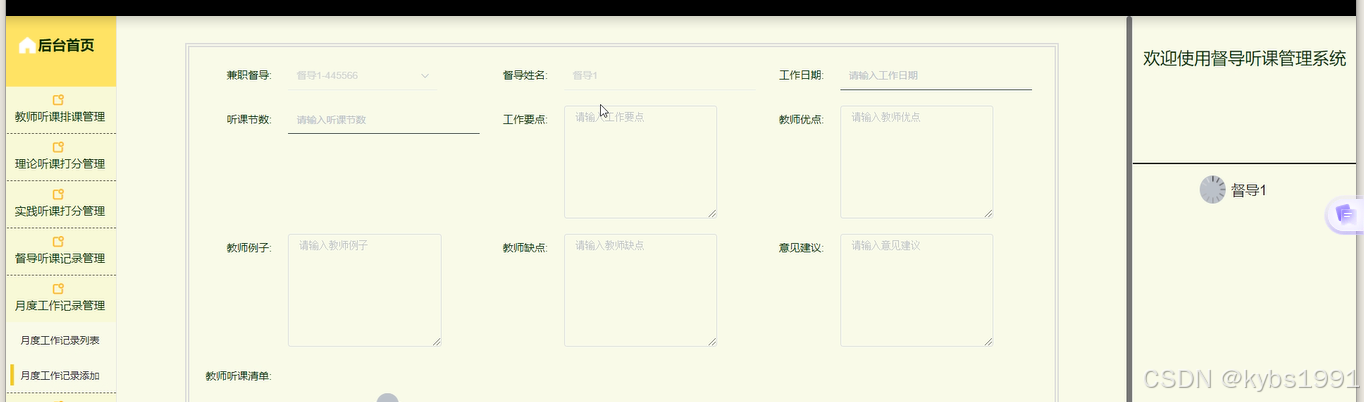Click the home icon beside 后台首页
Screen dimensions: 1364x402
coord(26,45)
